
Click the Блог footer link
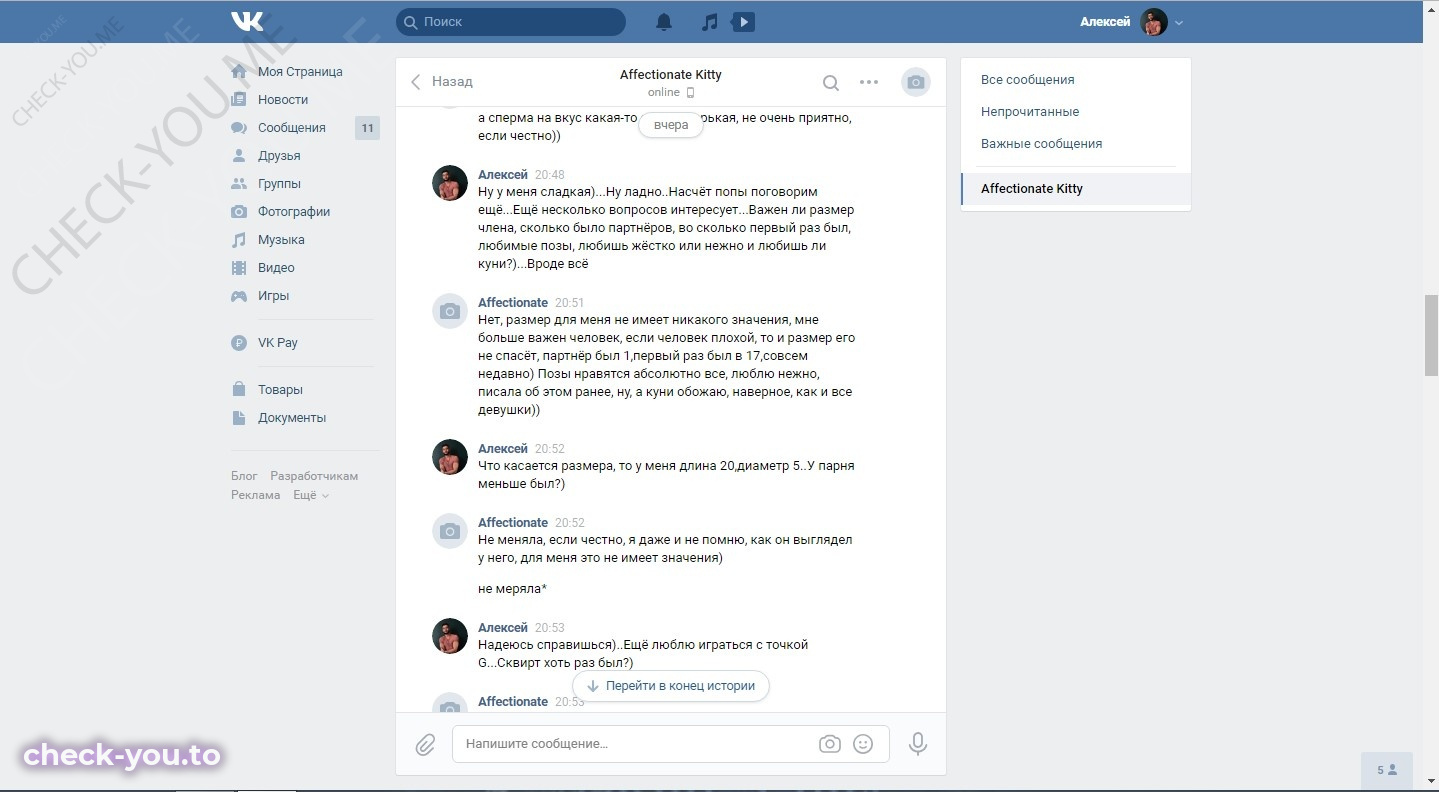point(244,476)
